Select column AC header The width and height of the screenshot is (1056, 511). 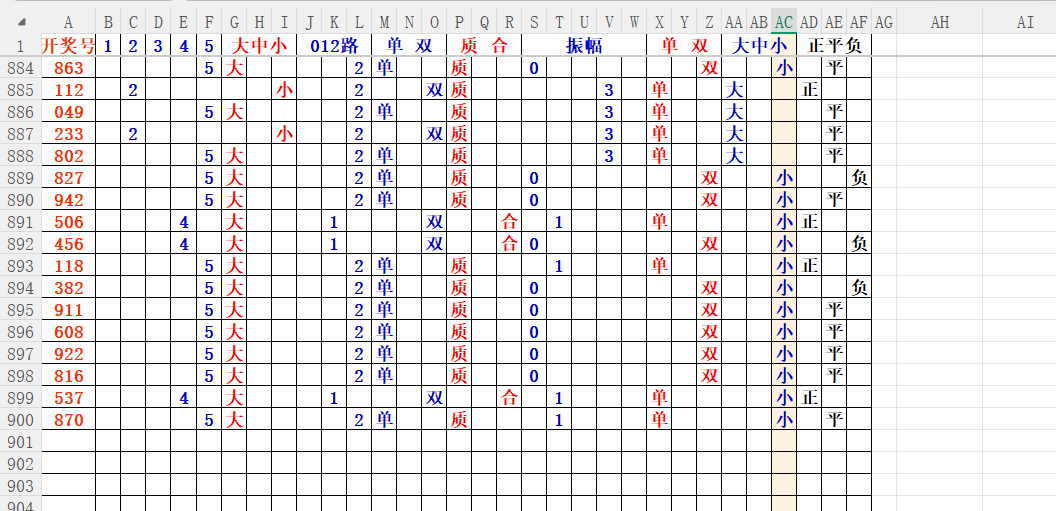[784, 23]
